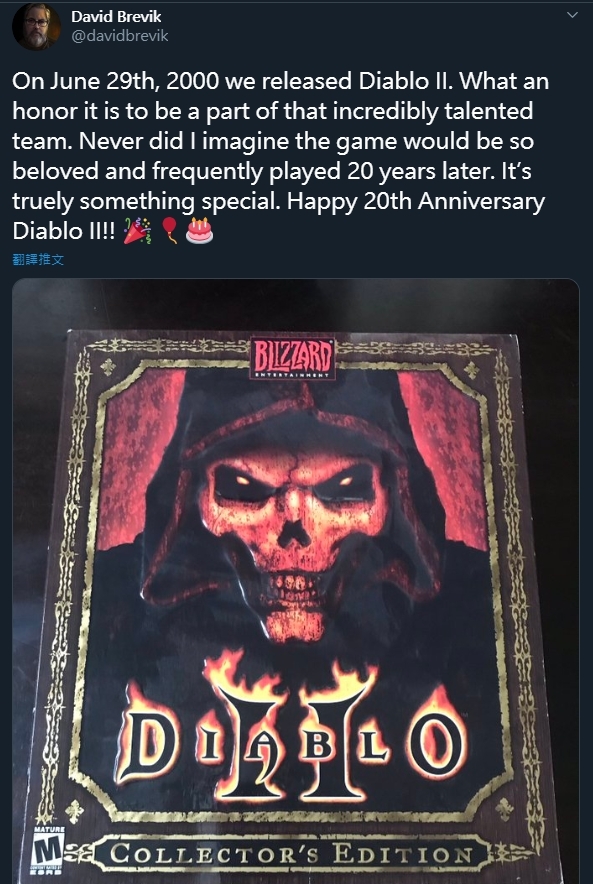Click the red balloon emoji
The image size is (593, 884).
click(170, 231)
